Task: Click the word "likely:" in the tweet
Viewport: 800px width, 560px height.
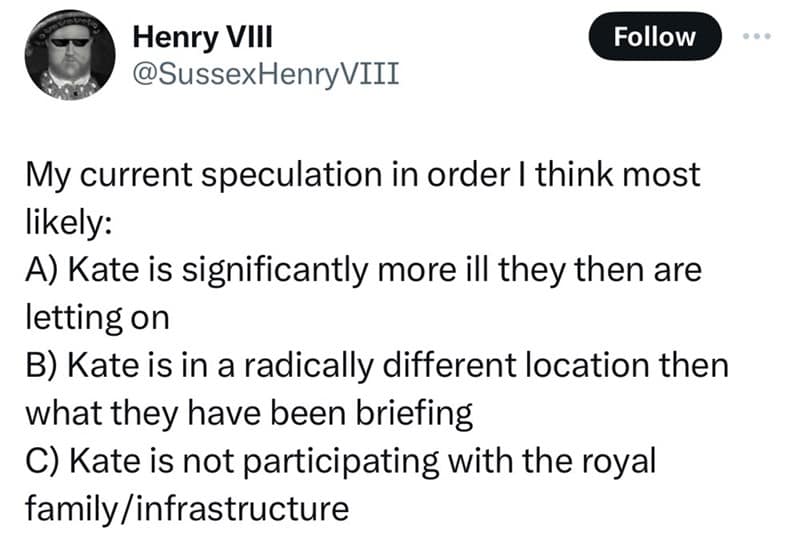Action: pyautogui.click(x=66, y=223)
